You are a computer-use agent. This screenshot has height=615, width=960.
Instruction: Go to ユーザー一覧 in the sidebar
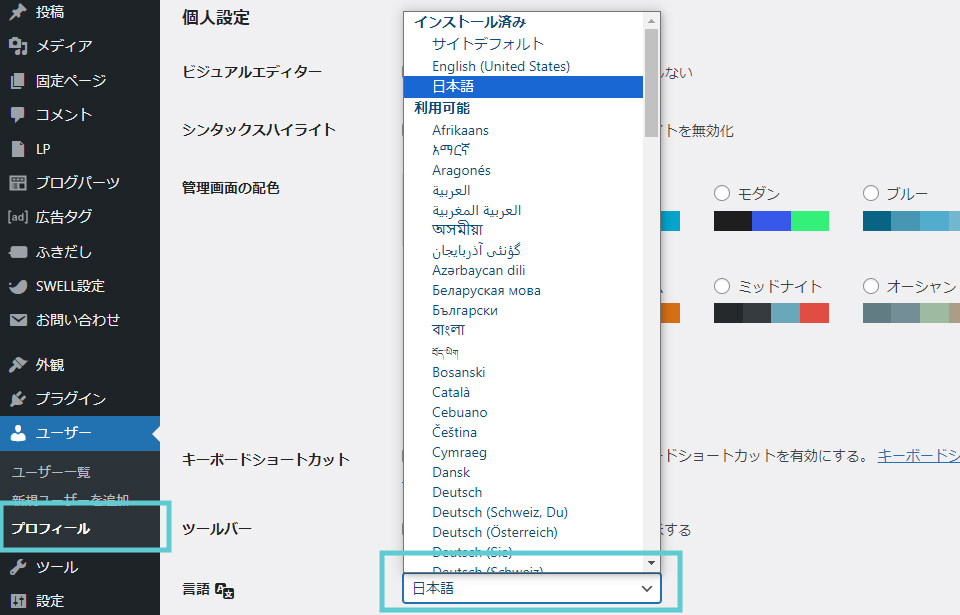pos(50,472)
